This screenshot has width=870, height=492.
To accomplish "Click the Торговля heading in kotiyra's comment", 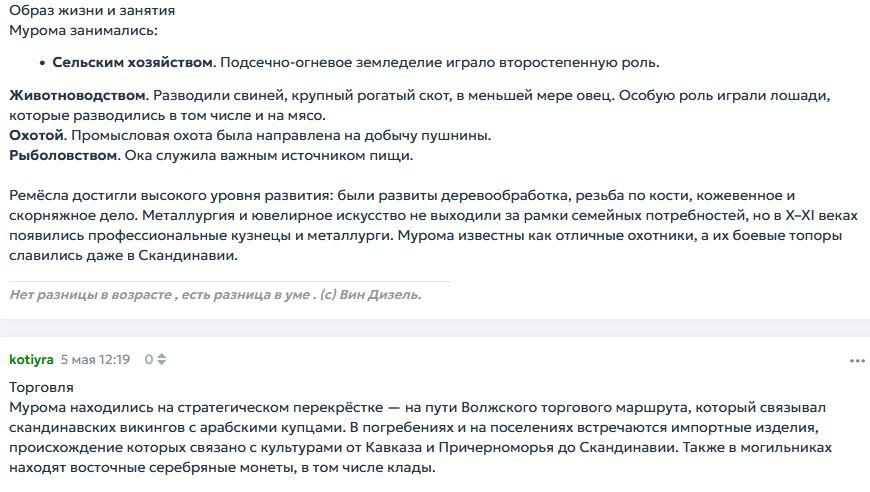I will [x=41, y=387].
